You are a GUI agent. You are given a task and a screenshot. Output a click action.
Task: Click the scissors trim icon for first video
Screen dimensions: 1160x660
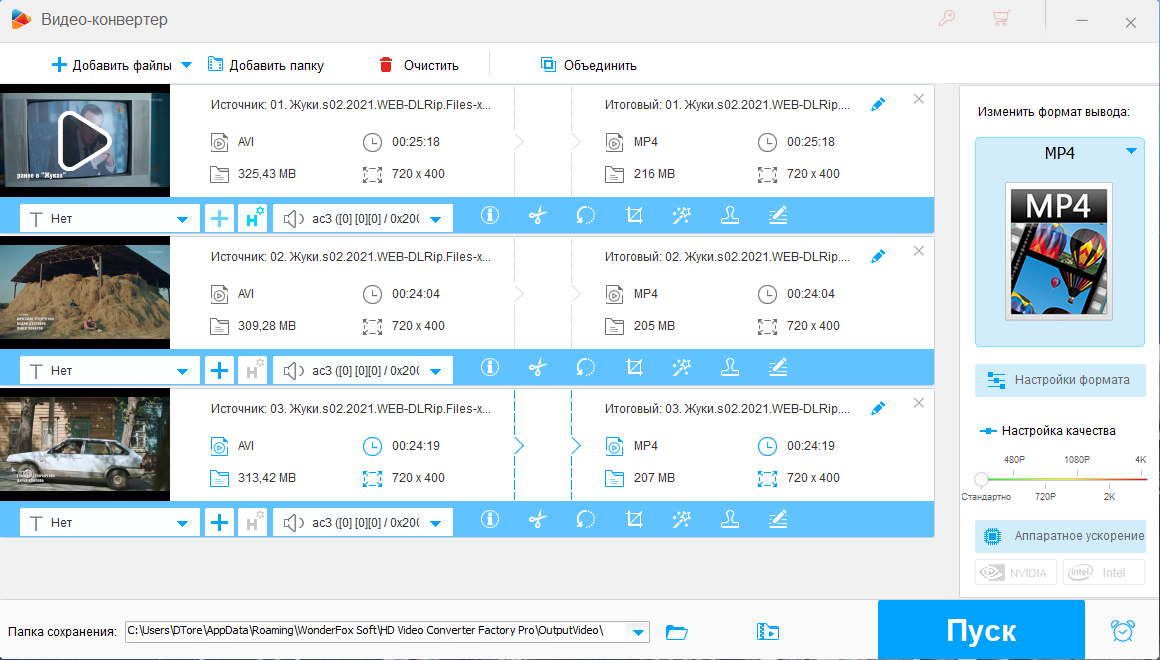(538, 216)
